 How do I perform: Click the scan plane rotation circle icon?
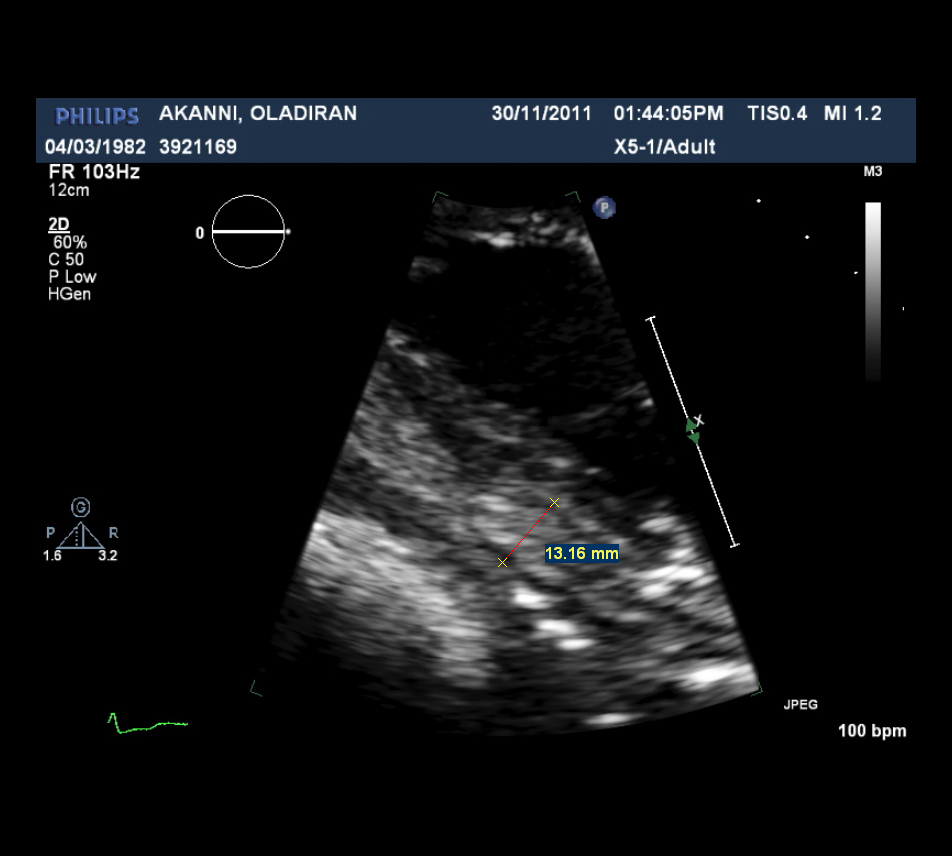[x=250, y=232]
